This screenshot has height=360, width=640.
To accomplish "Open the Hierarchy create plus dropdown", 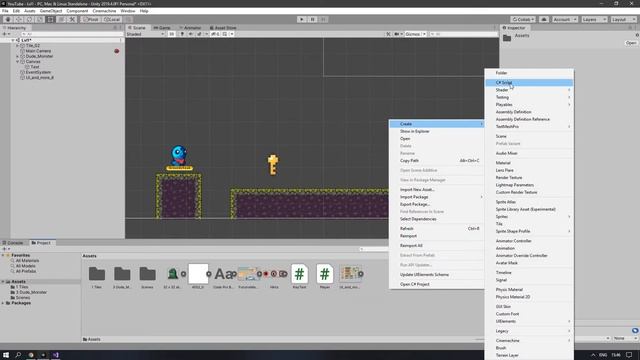I will pyautogui.click(x=6, y=34).
